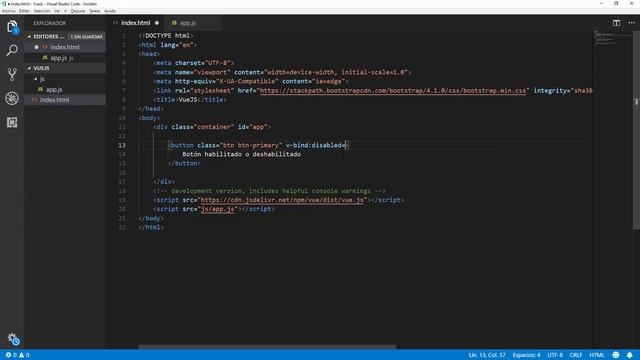The height and width of the screenshot is (360, 640).
Task: Click the code minimap preview
Action: click(612, 38)
